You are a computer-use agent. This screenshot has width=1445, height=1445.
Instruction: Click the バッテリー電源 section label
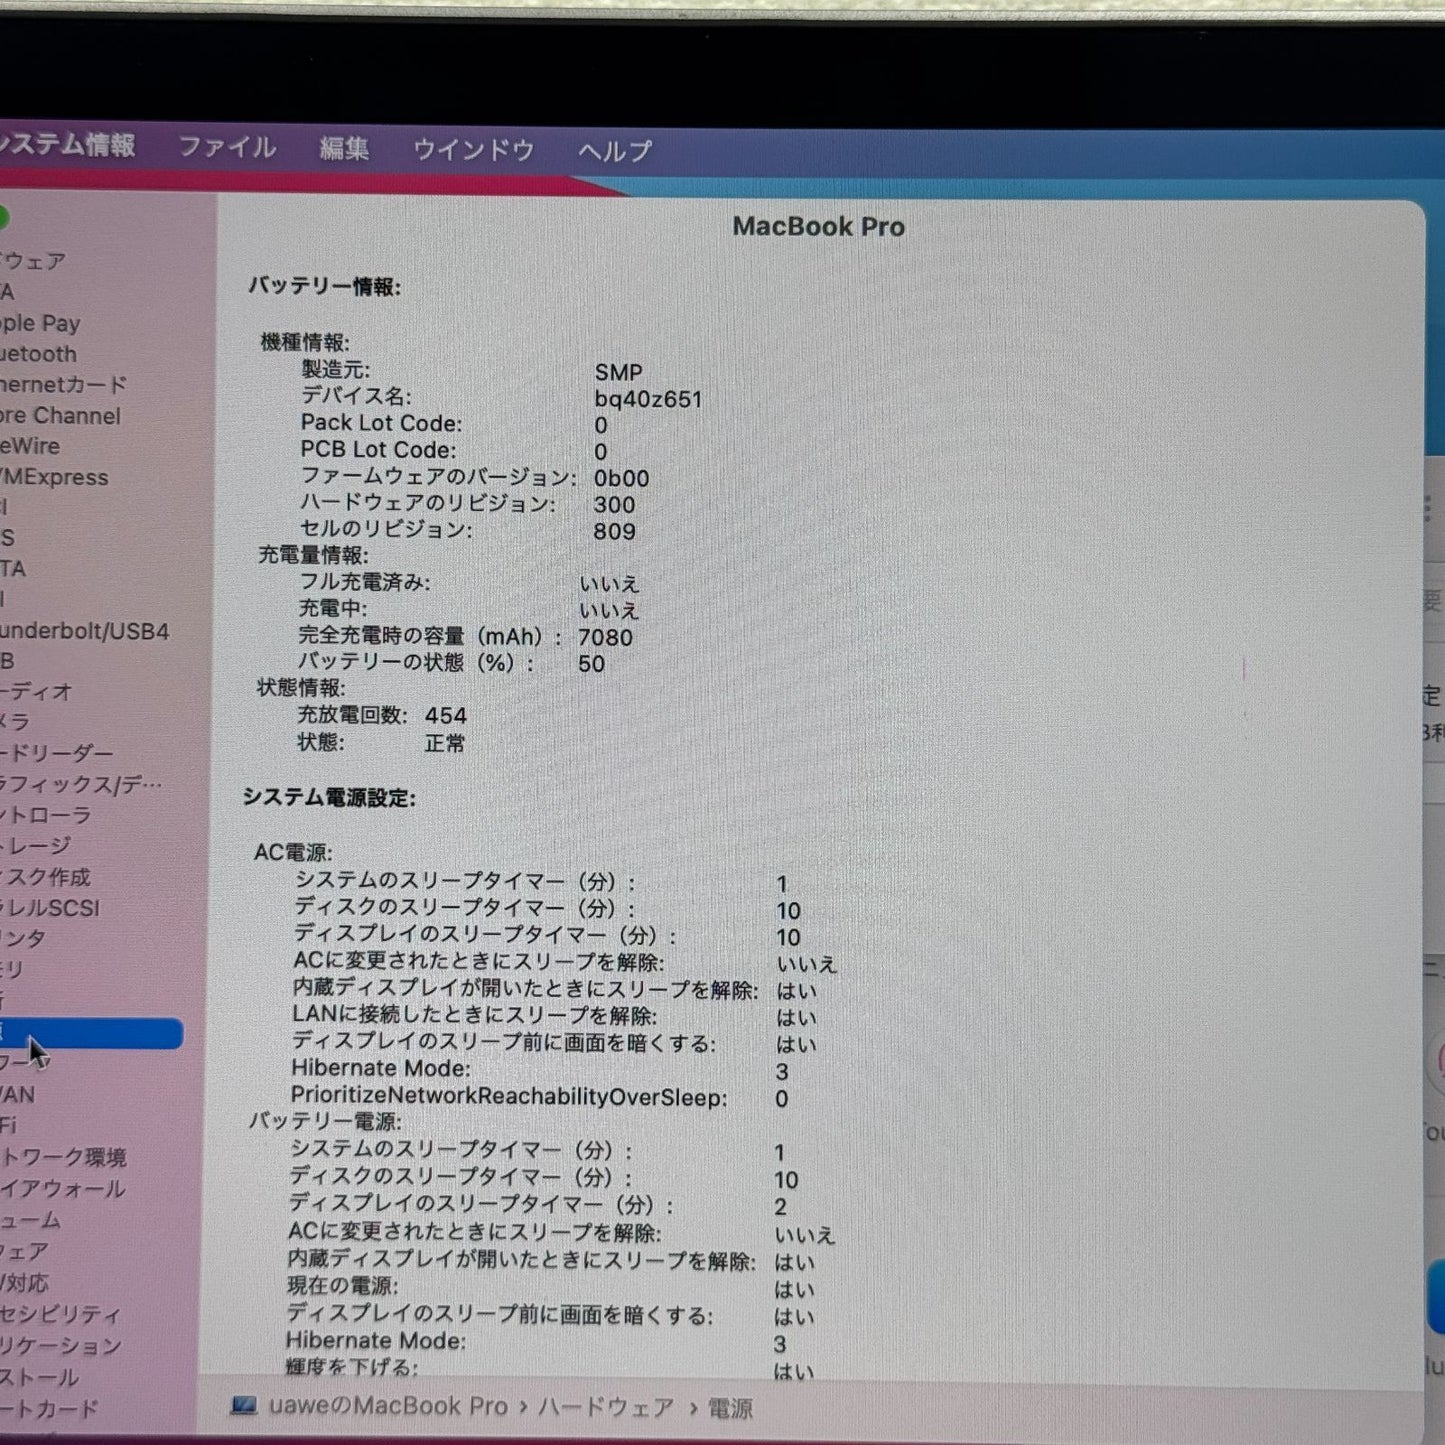[x=324, y=1122]
